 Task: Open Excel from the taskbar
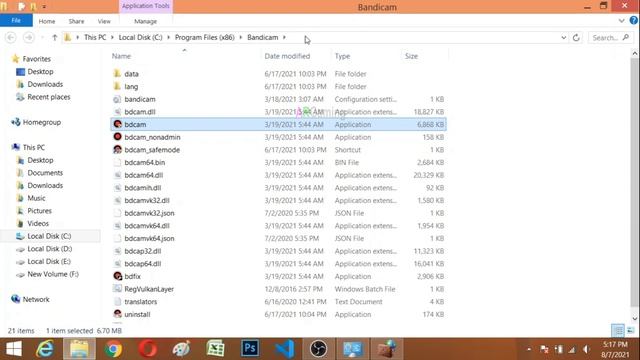tap(216, 349)
